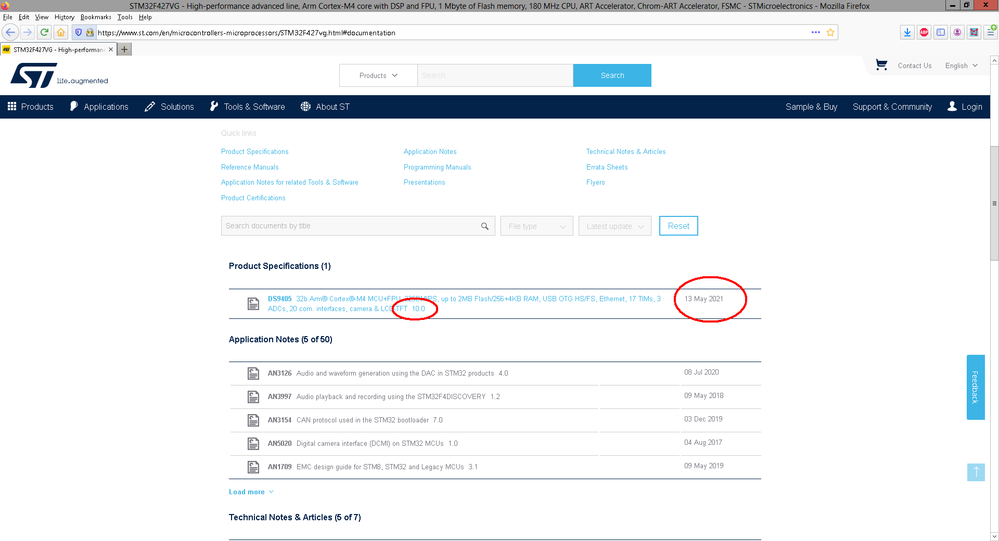Toggle the sidebars toolbar icon
999x541 pixels.
pos(940,32)
